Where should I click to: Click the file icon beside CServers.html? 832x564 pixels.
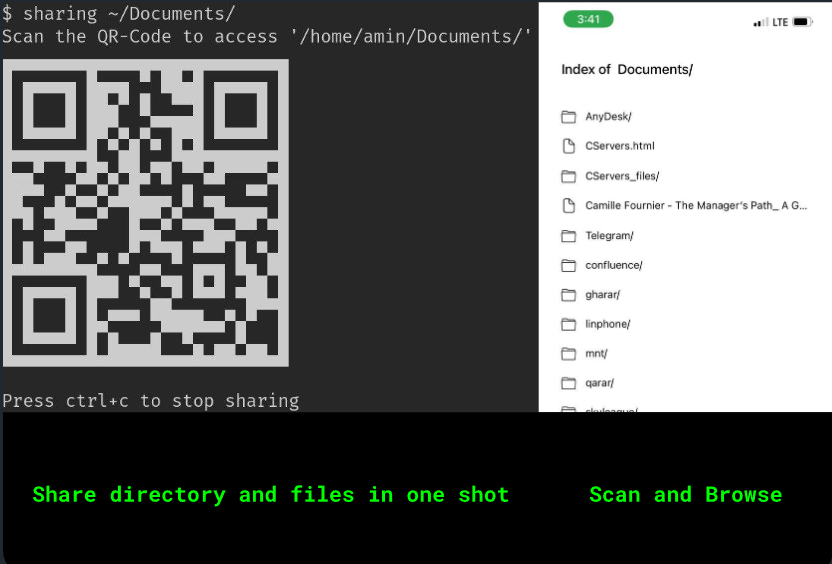[x=568, y=146]
